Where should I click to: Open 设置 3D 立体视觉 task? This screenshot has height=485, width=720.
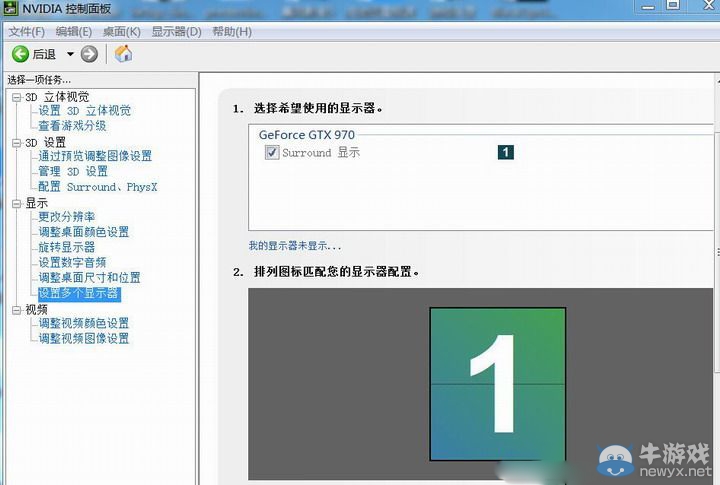(x=84, y=111)
